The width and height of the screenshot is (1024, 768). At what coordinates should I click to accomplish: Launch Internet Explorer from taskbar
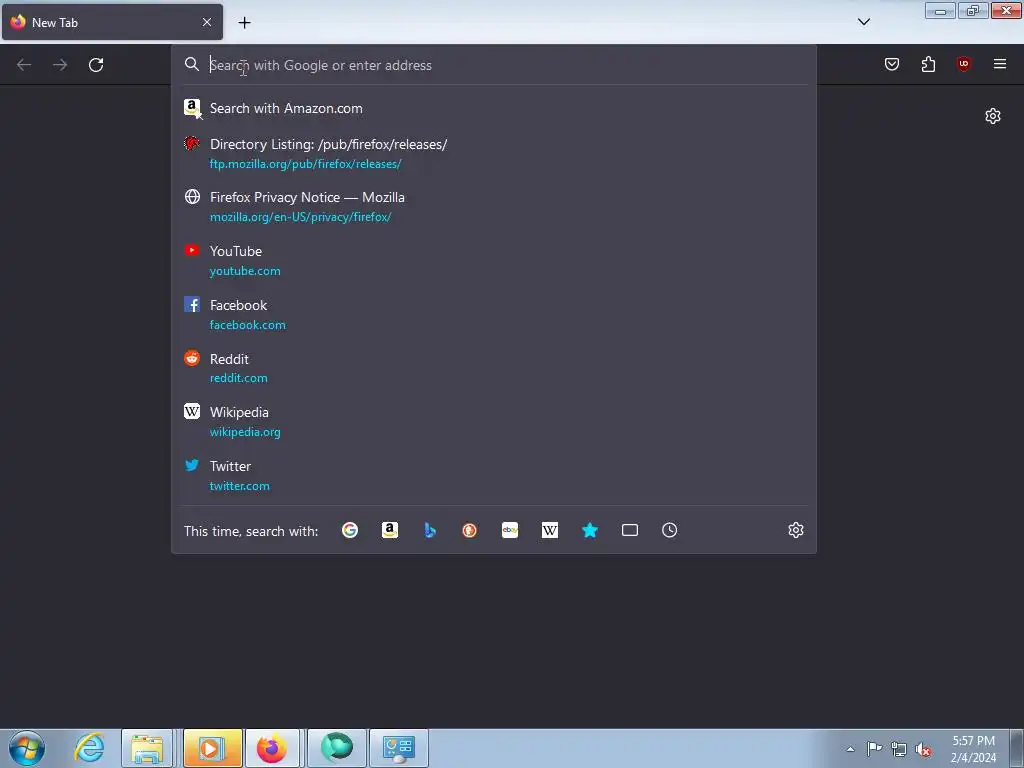point(89,748)
